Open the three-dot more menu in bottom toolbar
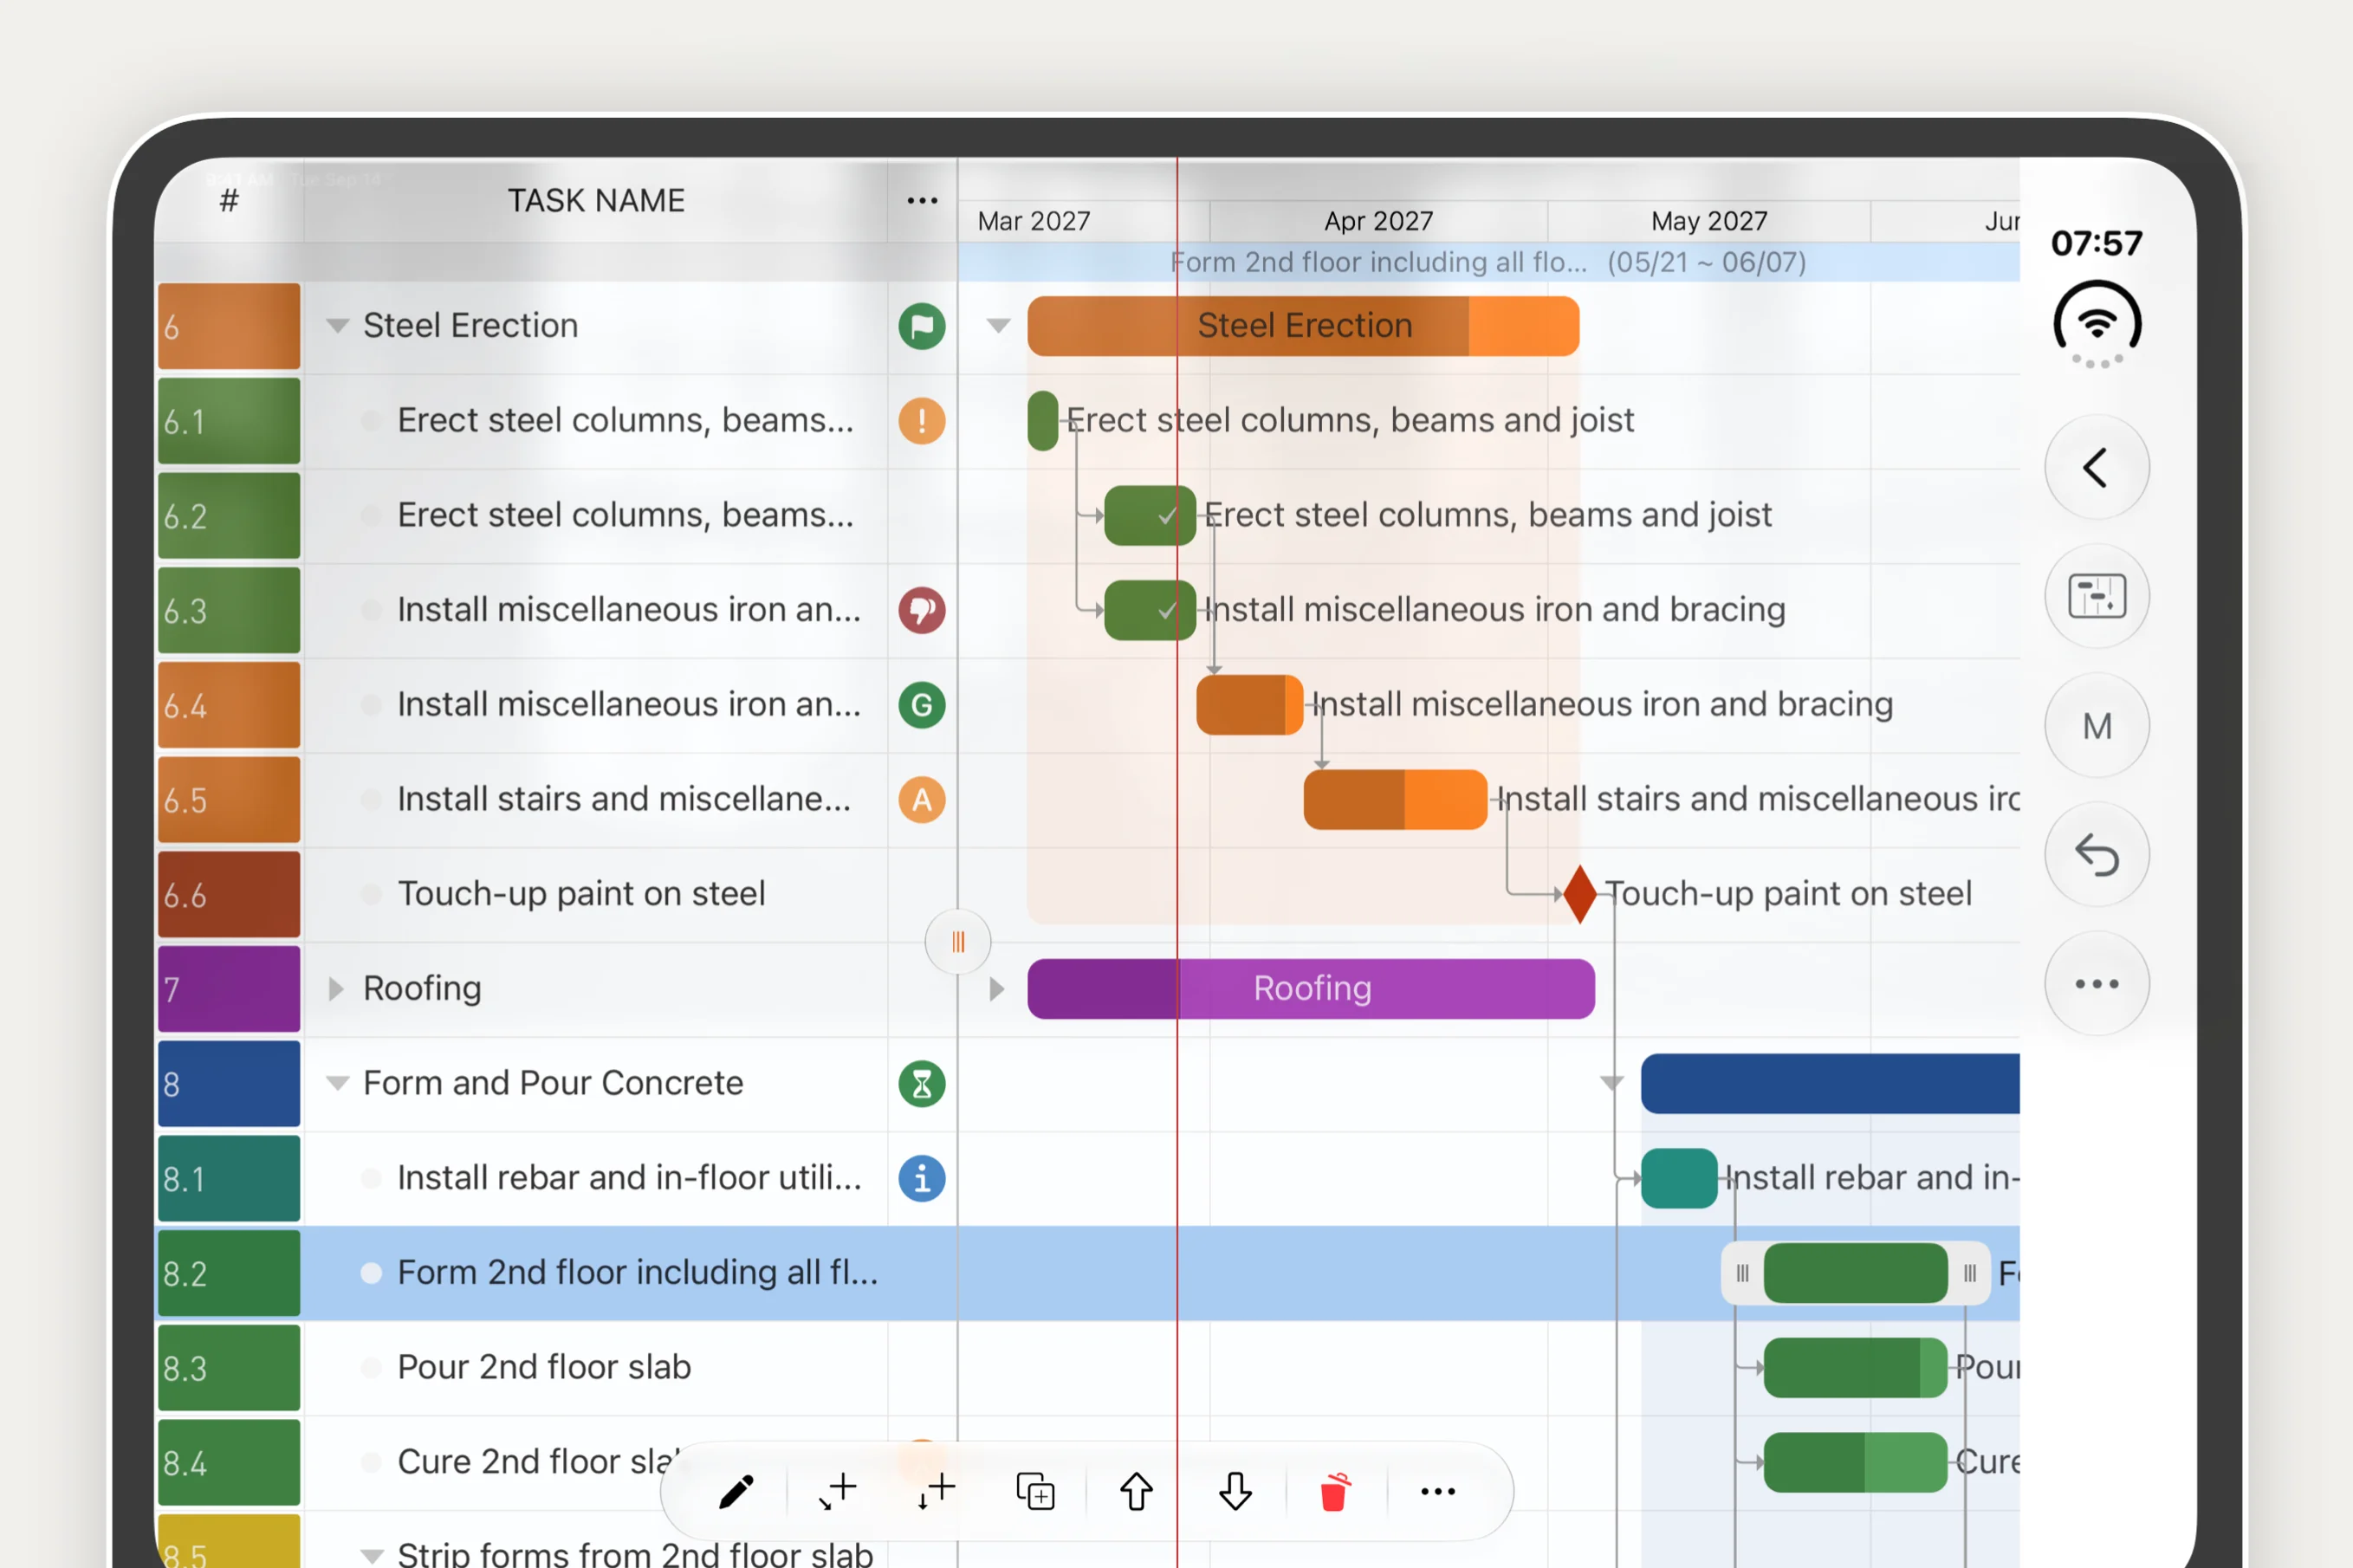Image resolution: width=2353 pixels, height=1568 pixels. 1437,1491
